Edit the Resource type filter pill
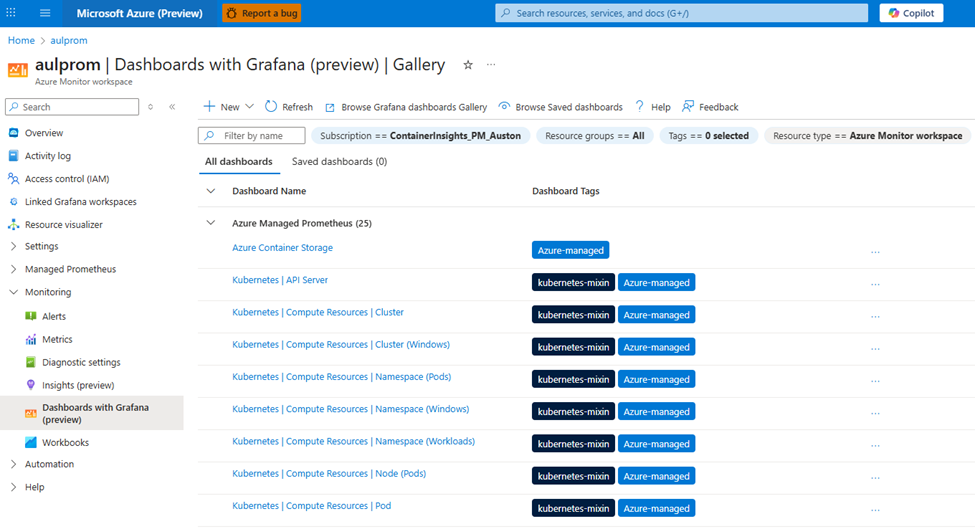This screenshot has height=529, width=975. pos(867,136)
